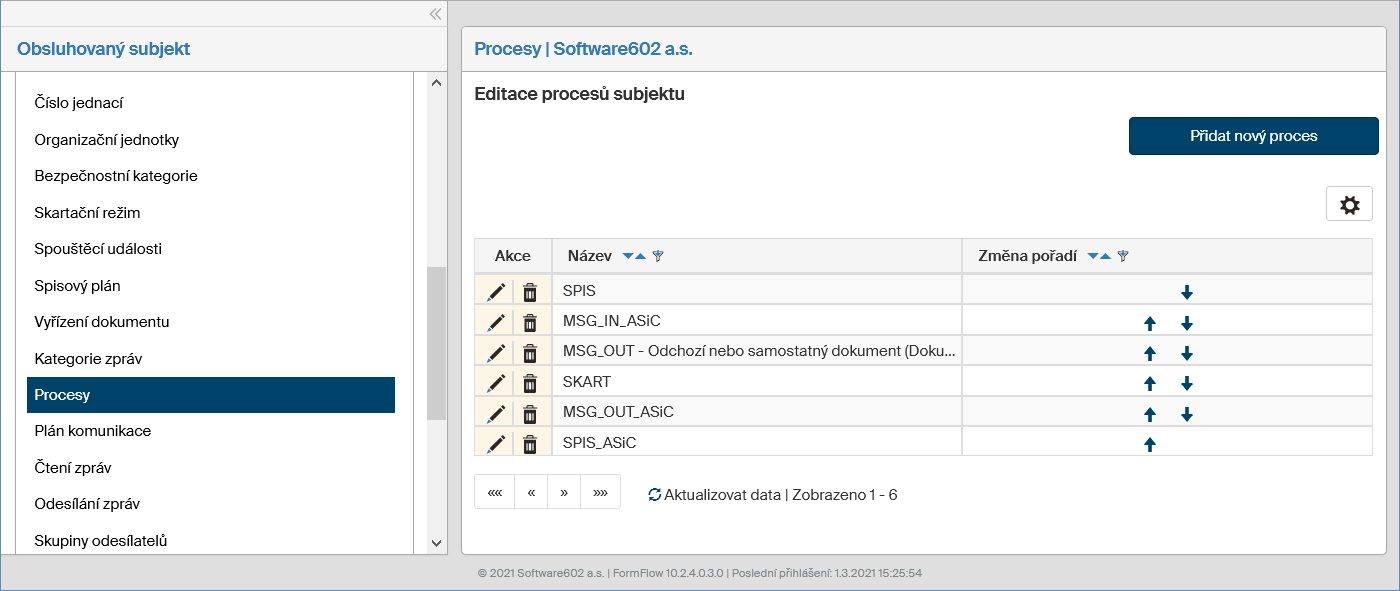1400x591 pixels.
Task: Select Spisový plán in sidebar
Action: tap(77, 286)
